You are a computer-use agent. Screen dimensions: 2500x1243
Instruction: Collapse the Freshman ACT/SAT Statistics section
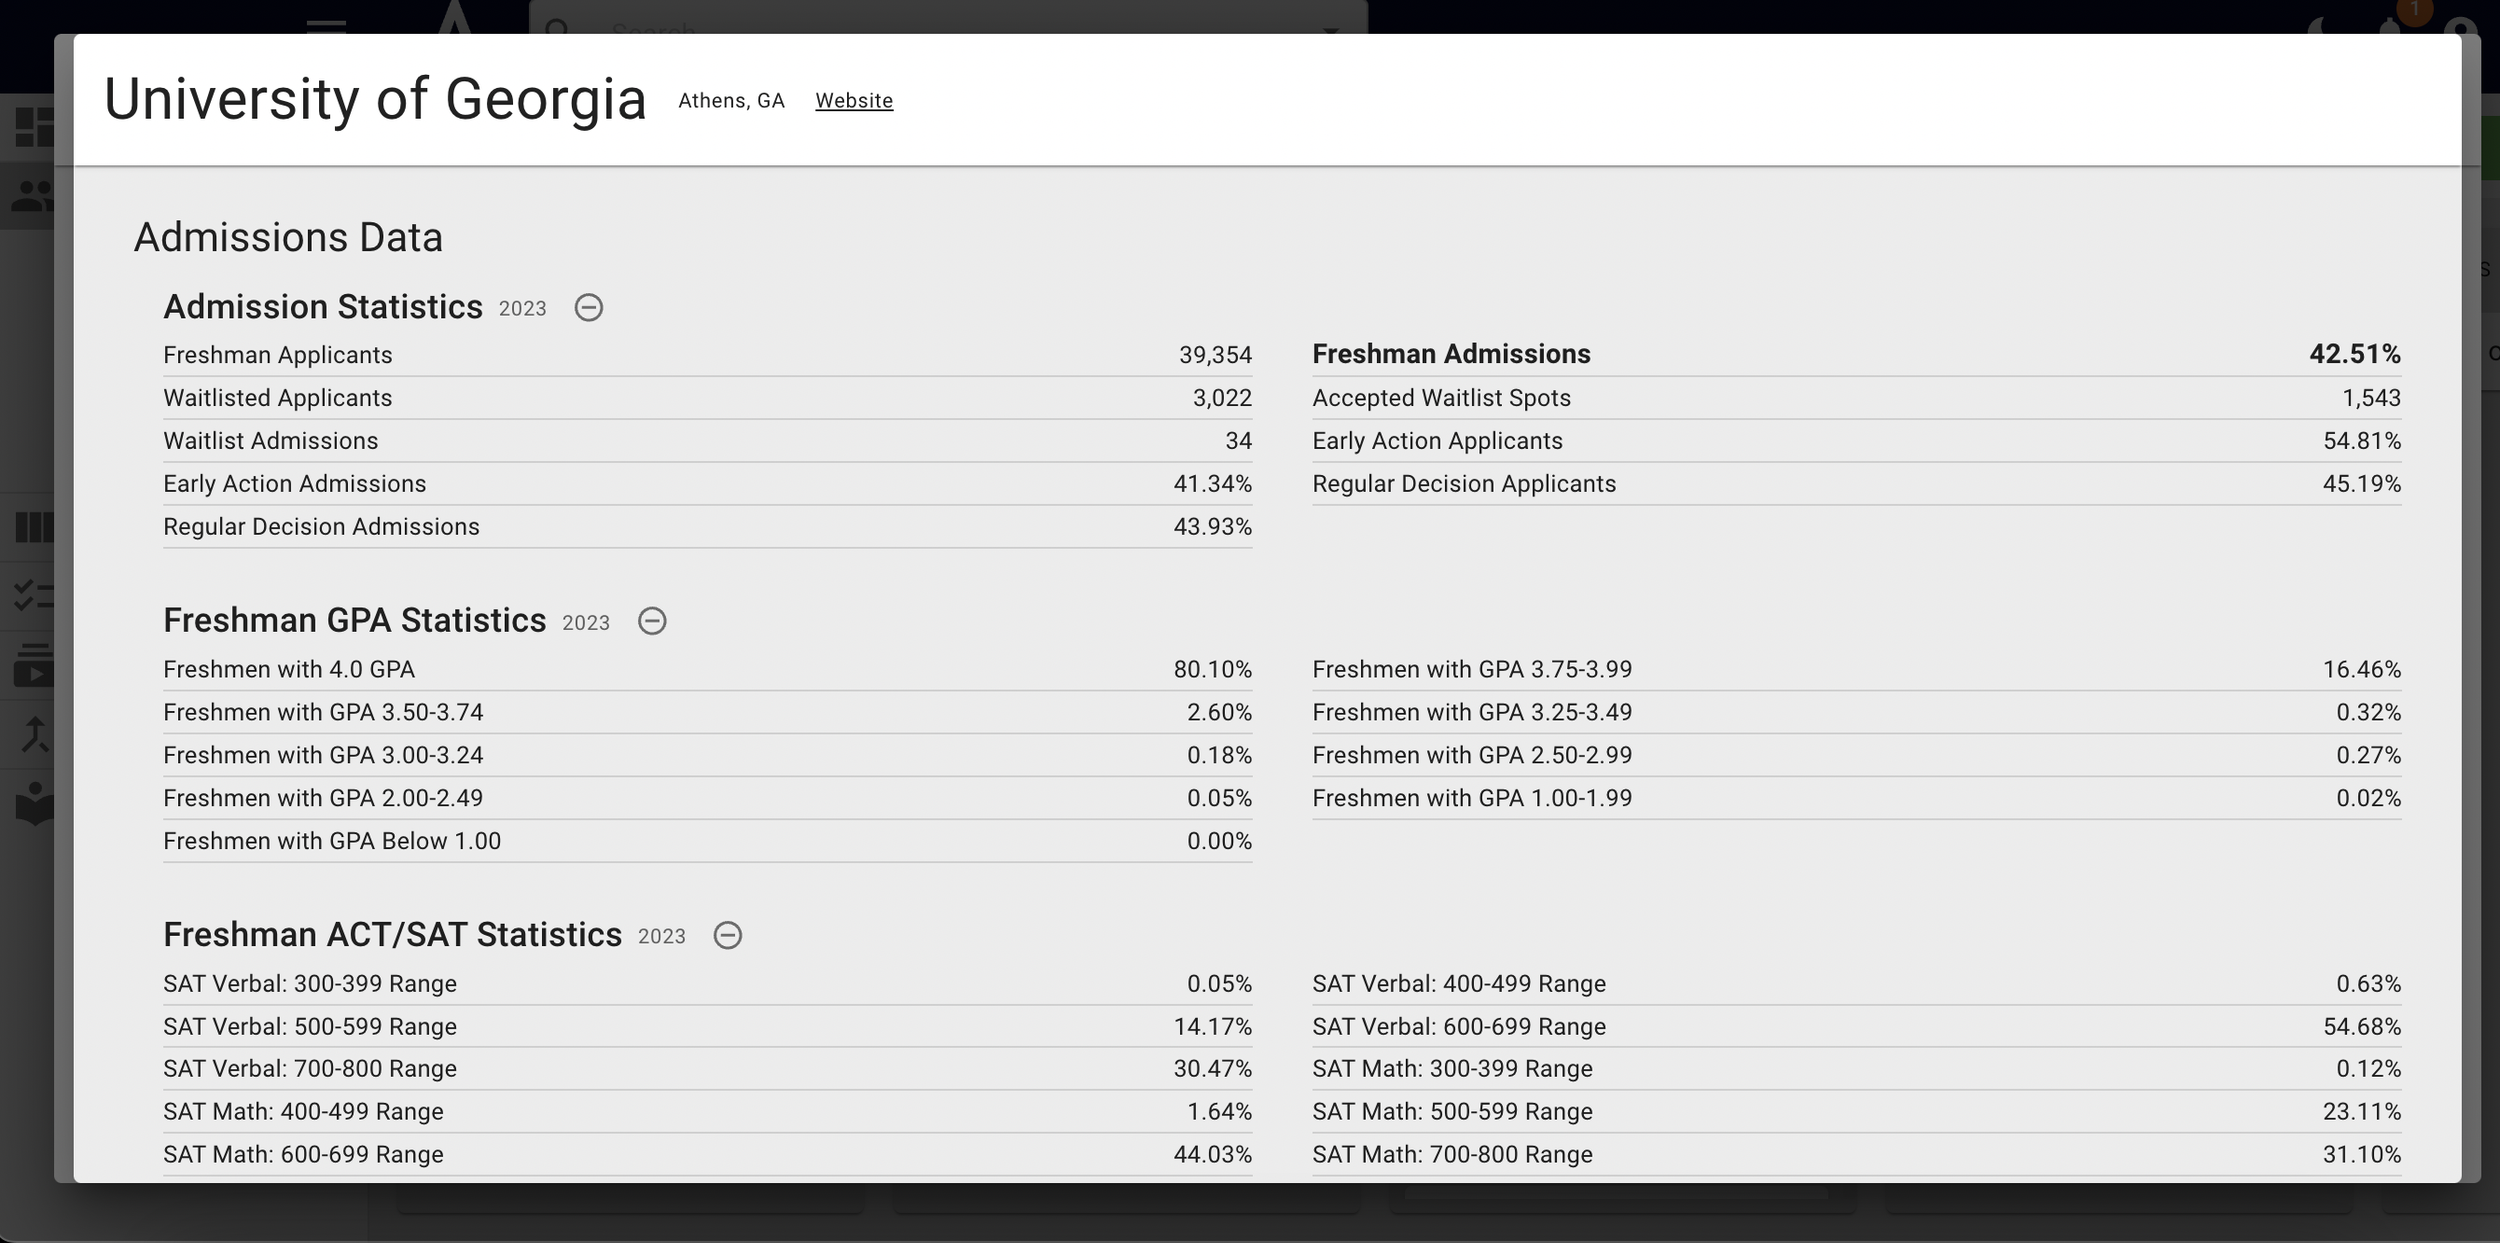tap(727, 935)
